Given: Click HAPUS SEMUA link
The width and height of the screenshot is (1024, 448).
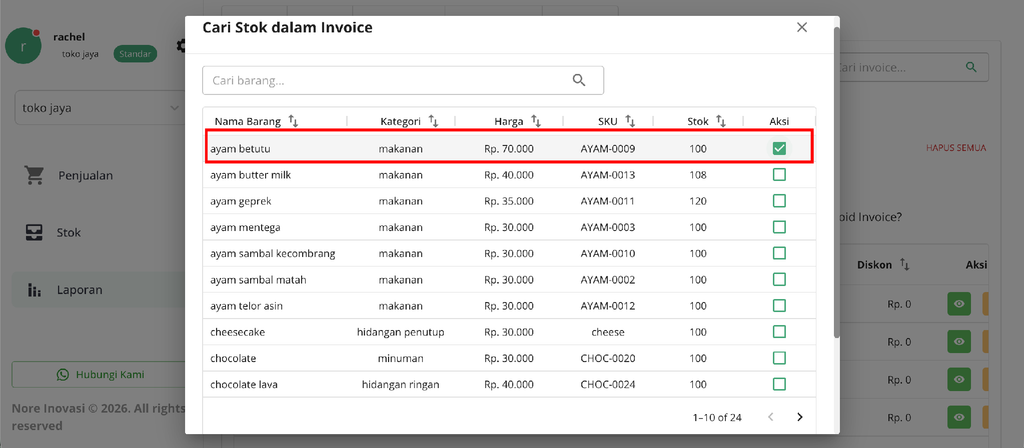Looking at the screenshot, I should pyautogui.click(x=955, y=148).
